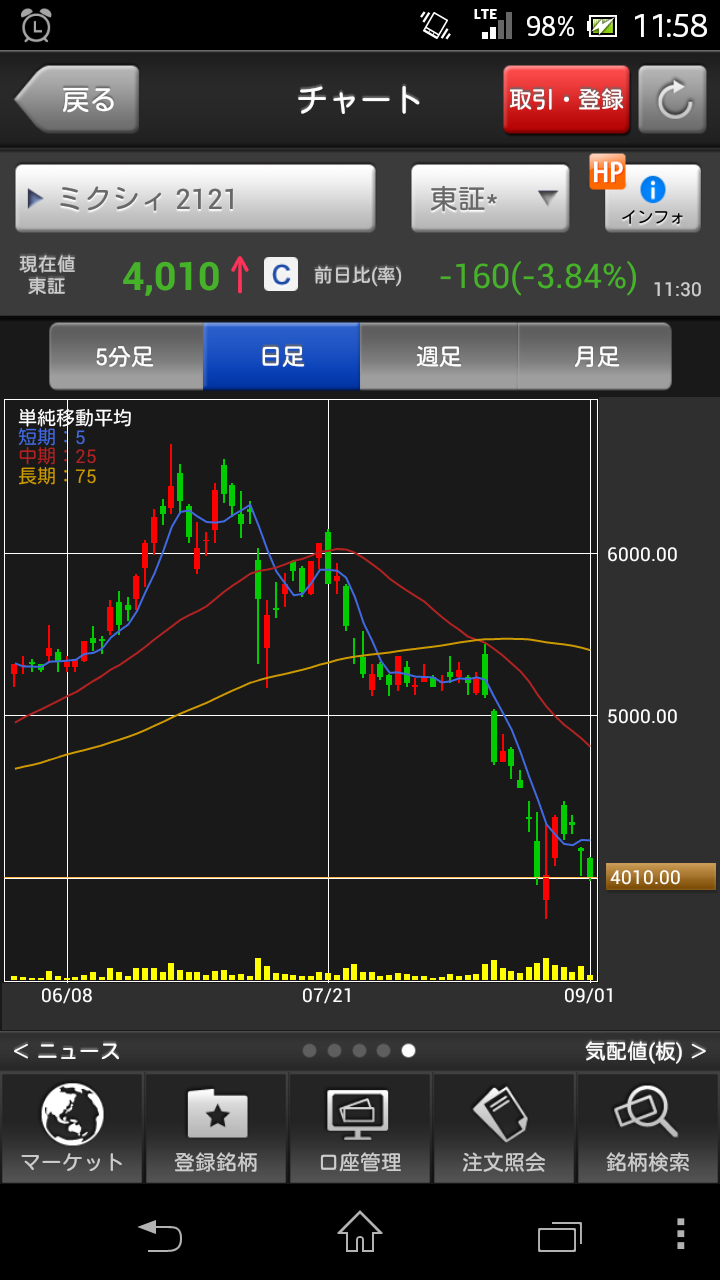The image size is (720, 1280).
Task: Tap the 短期:5 moving average label
Action: [52, 437]
